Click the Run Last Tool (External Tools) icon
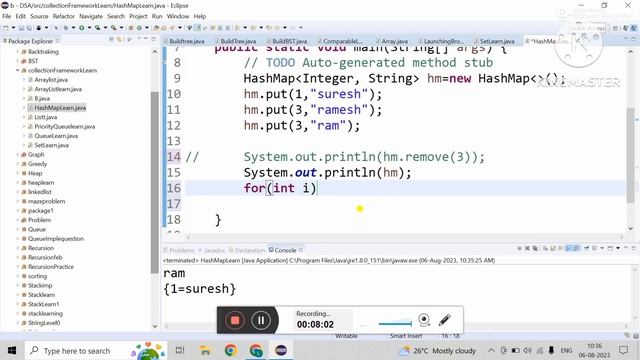The width and height of the screenshot is (640, 360). 113,28
